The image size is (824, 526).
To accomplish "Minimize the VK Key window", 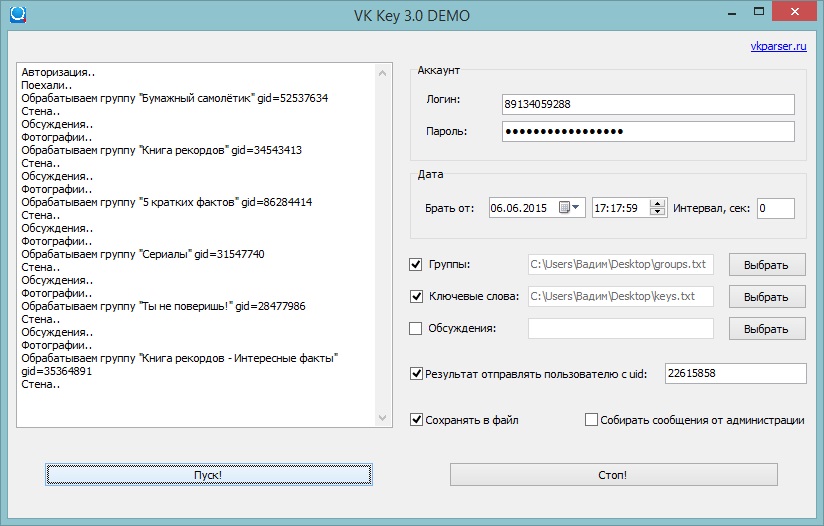I will pyautogui.click(x=732, y=12).
